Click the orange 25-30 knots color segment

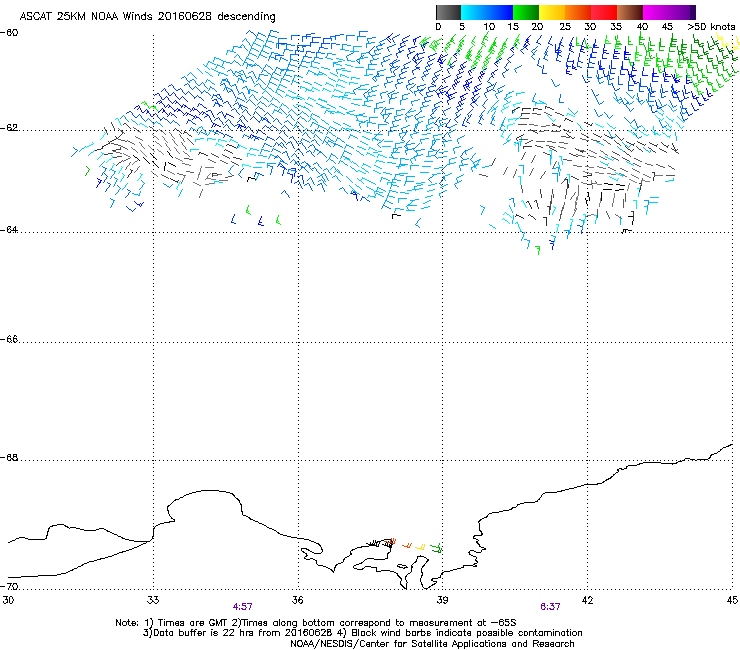578,12
